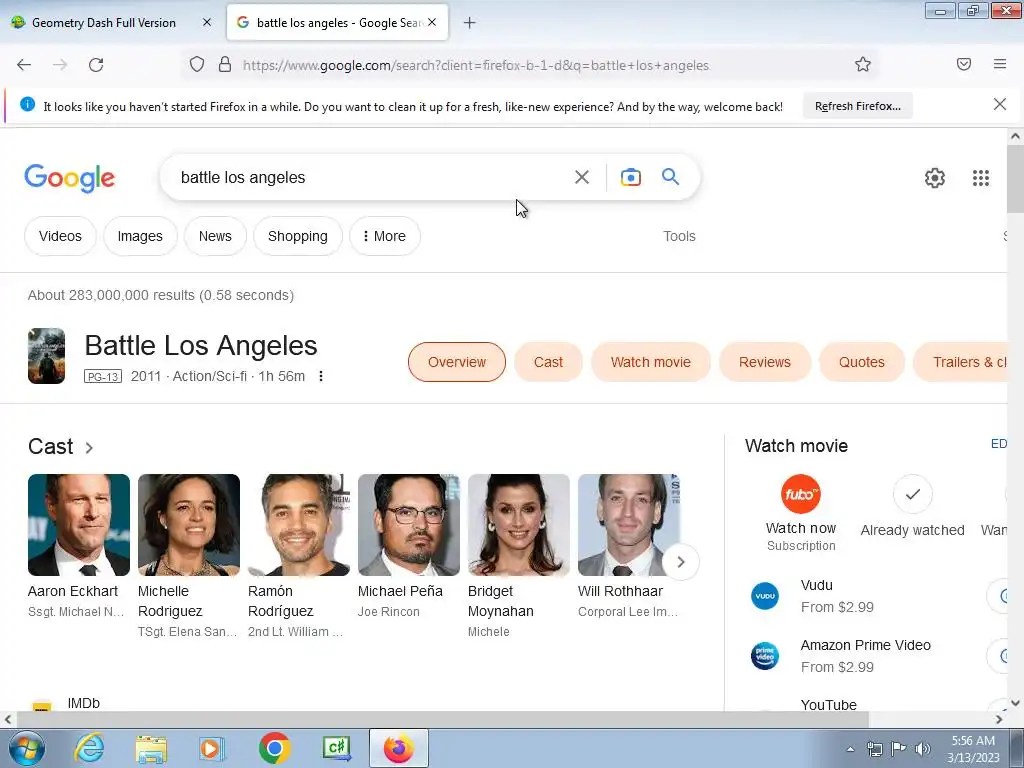Open the More search filters menu
Screen dimensions: 1024x768
(385, 236)
